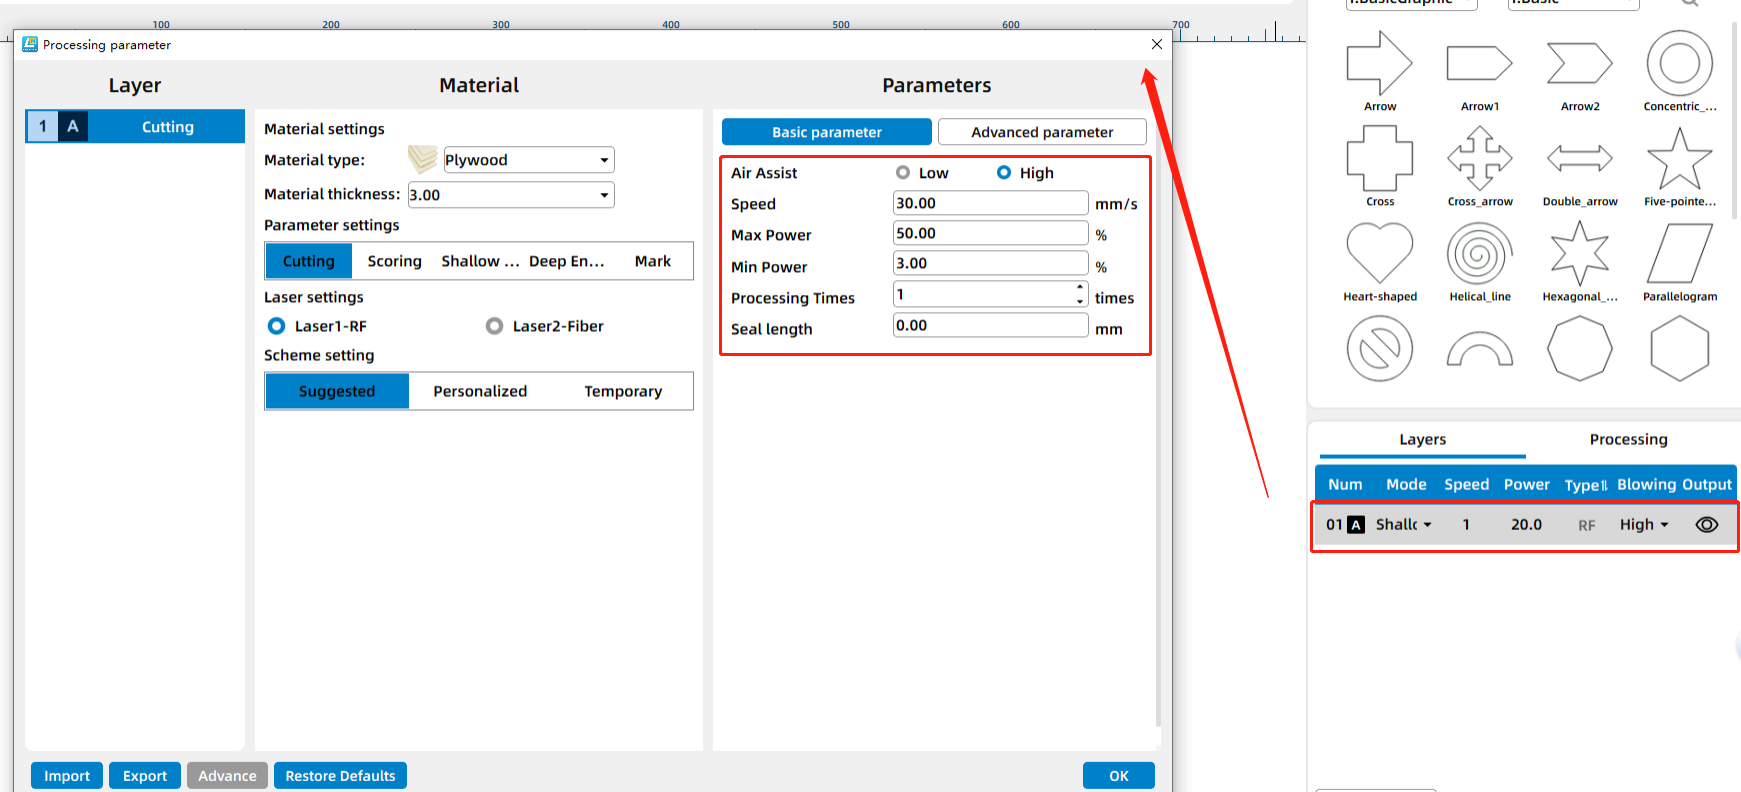Increase Processing Times with up stepper arrow
This screenshot has height=792, width=1741.
[x=1080, y=288]
